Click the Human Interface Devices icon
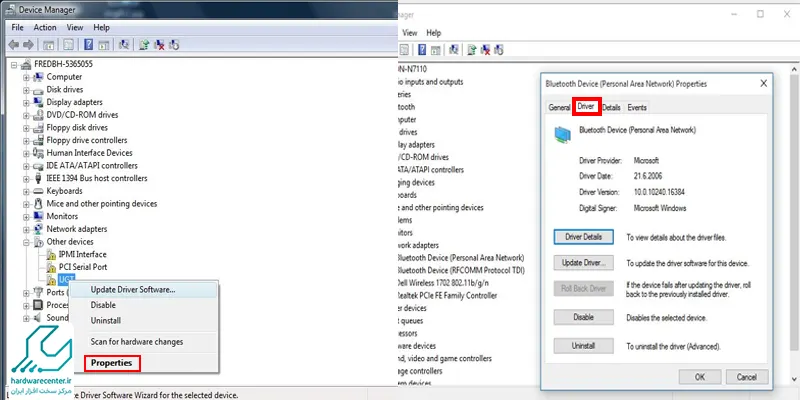 click(38, 153)
